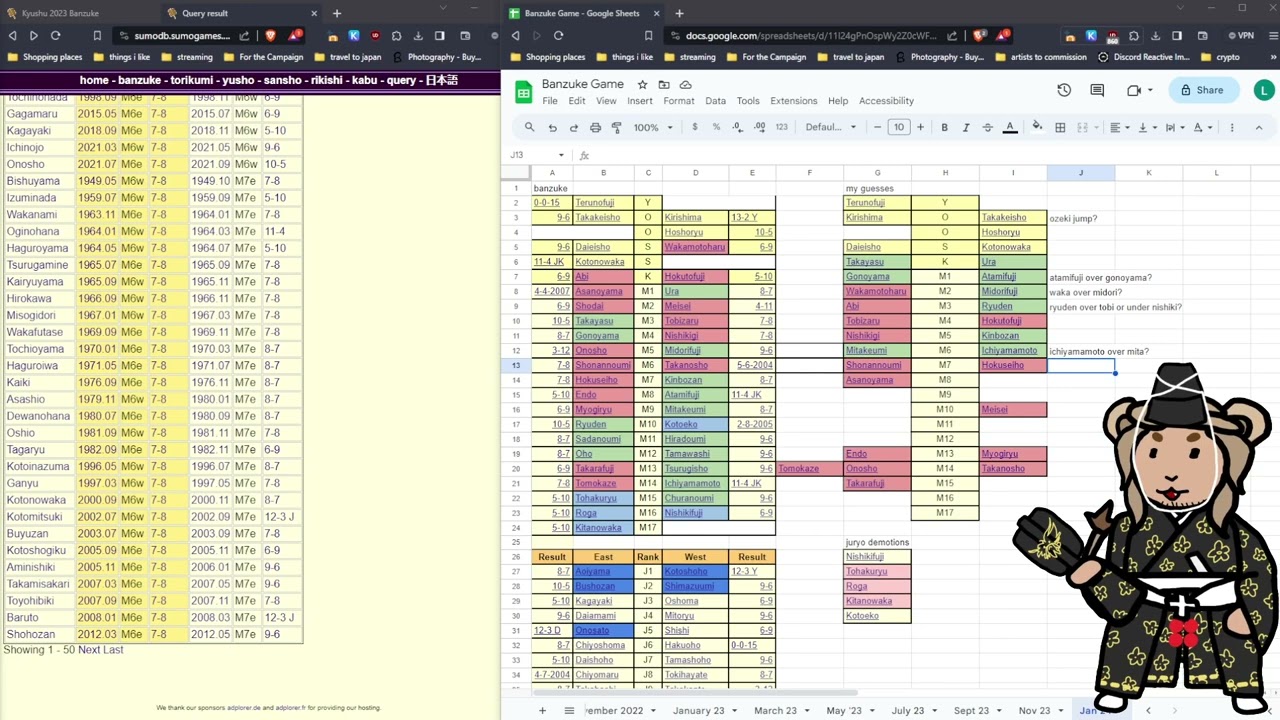This screenshot has width=1280, height=720.
Task: Check cloud document status icon
Action: (x=686, y=85)
